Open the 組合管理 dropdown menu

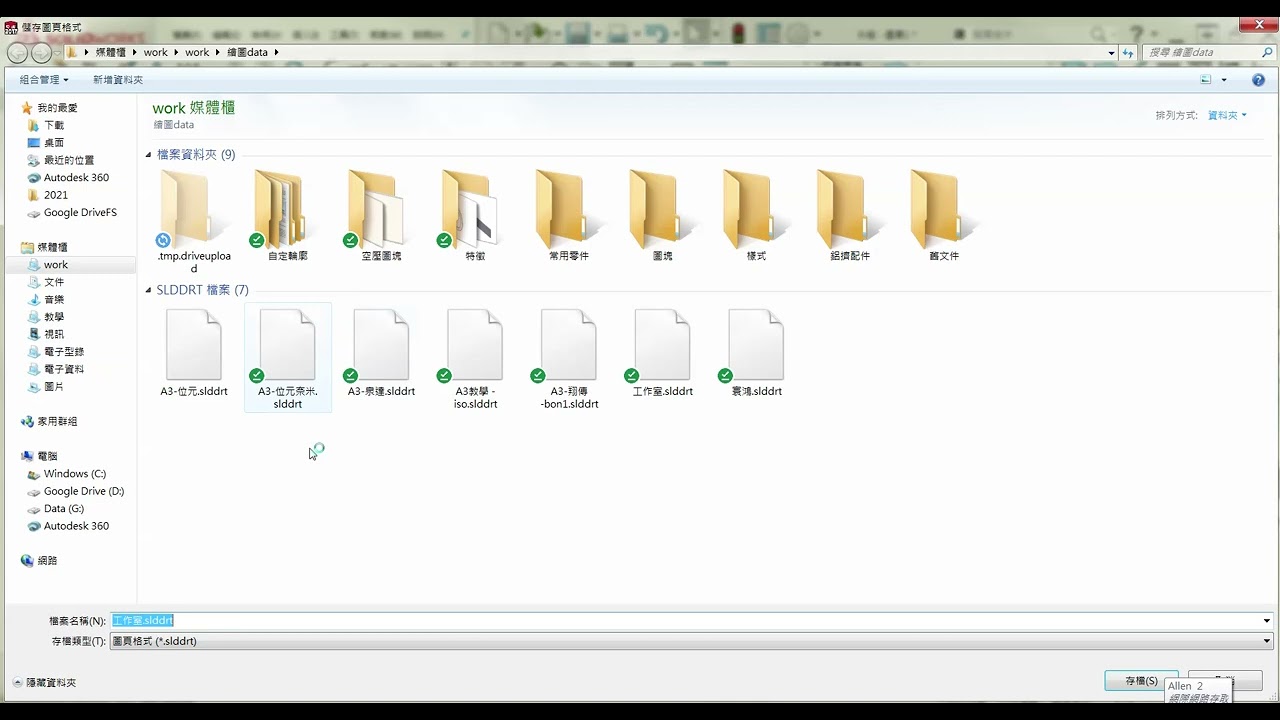click(x=44, y=80)
